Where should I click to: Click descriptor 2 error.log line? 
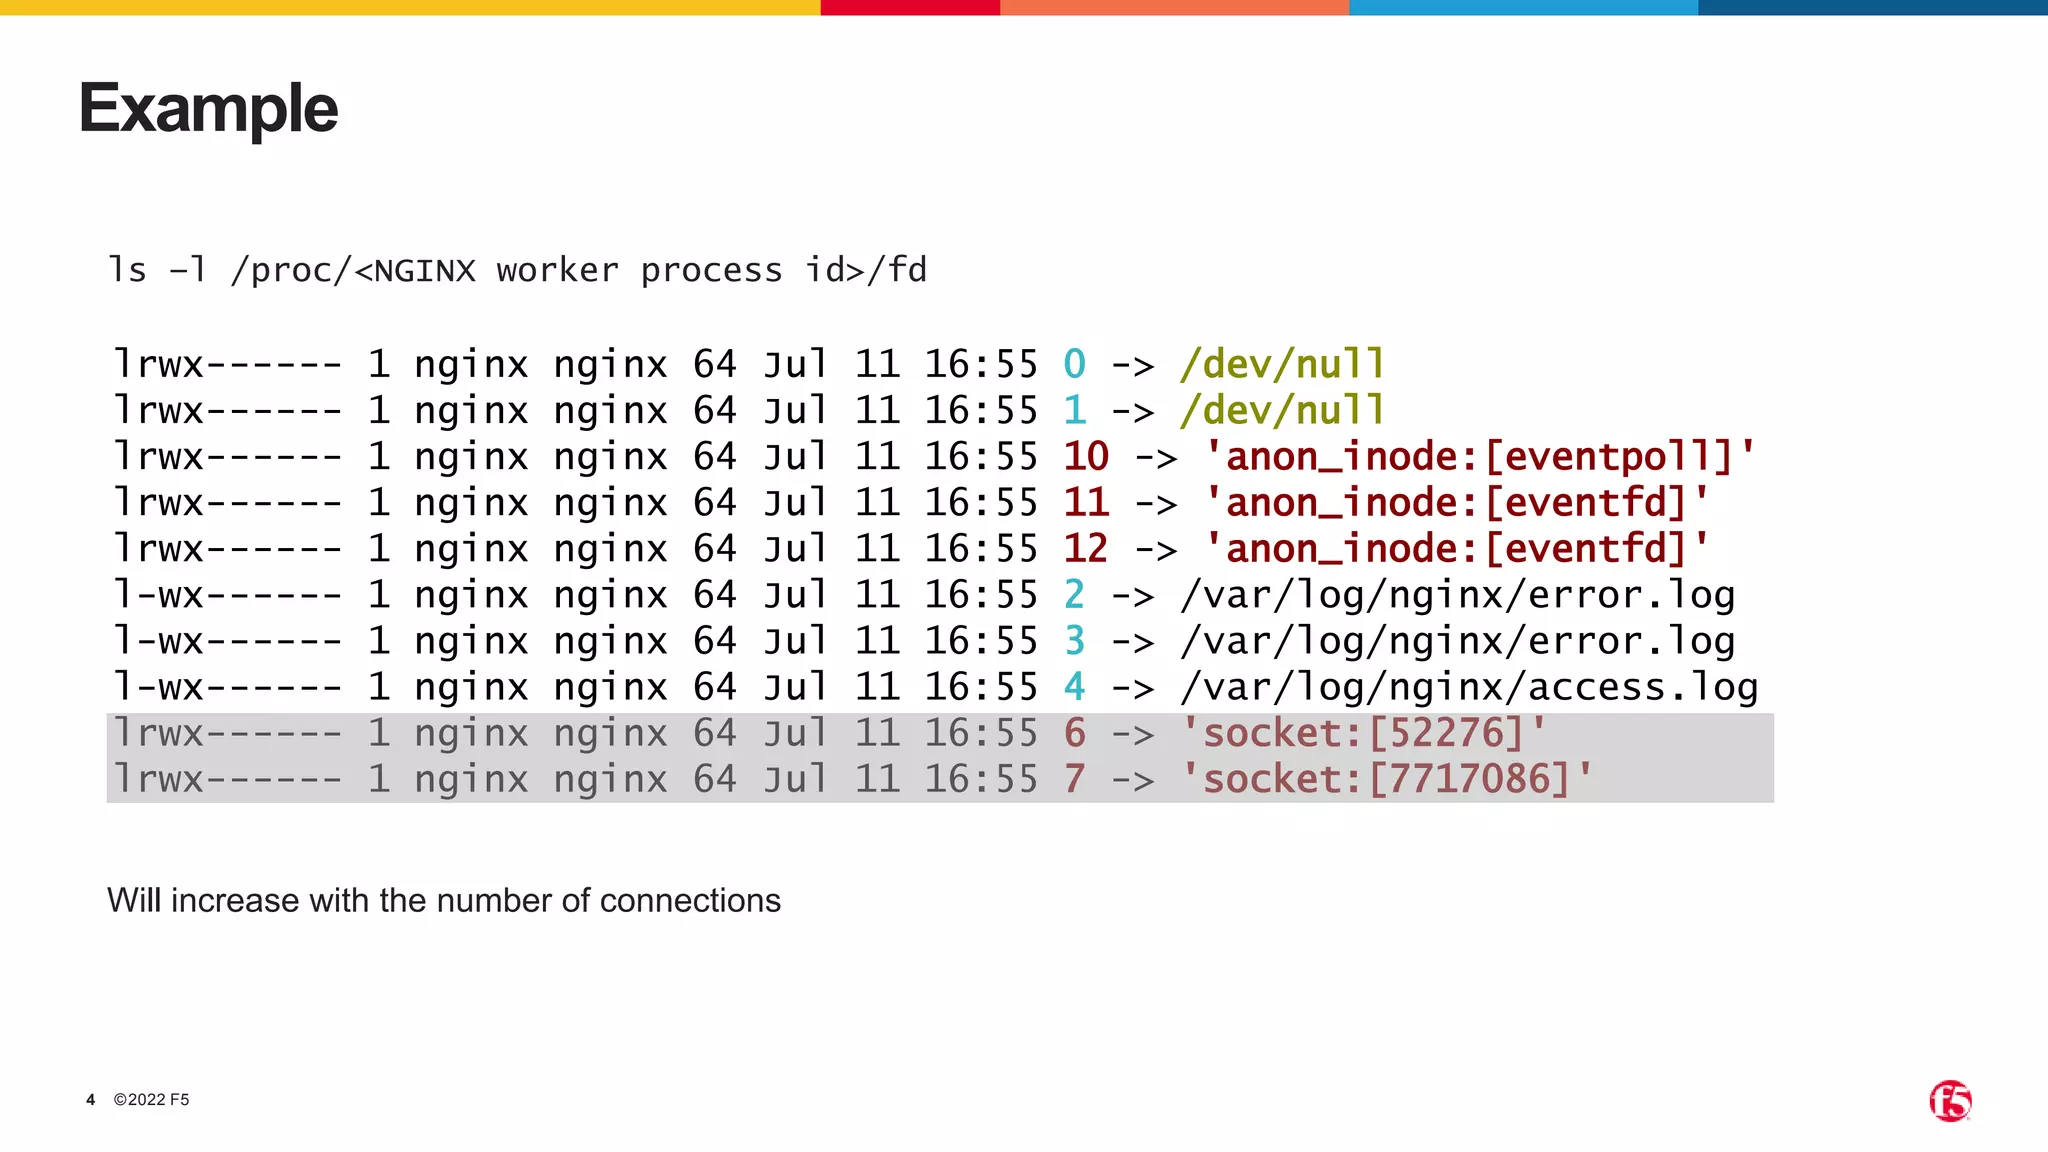tap(924, 595)
